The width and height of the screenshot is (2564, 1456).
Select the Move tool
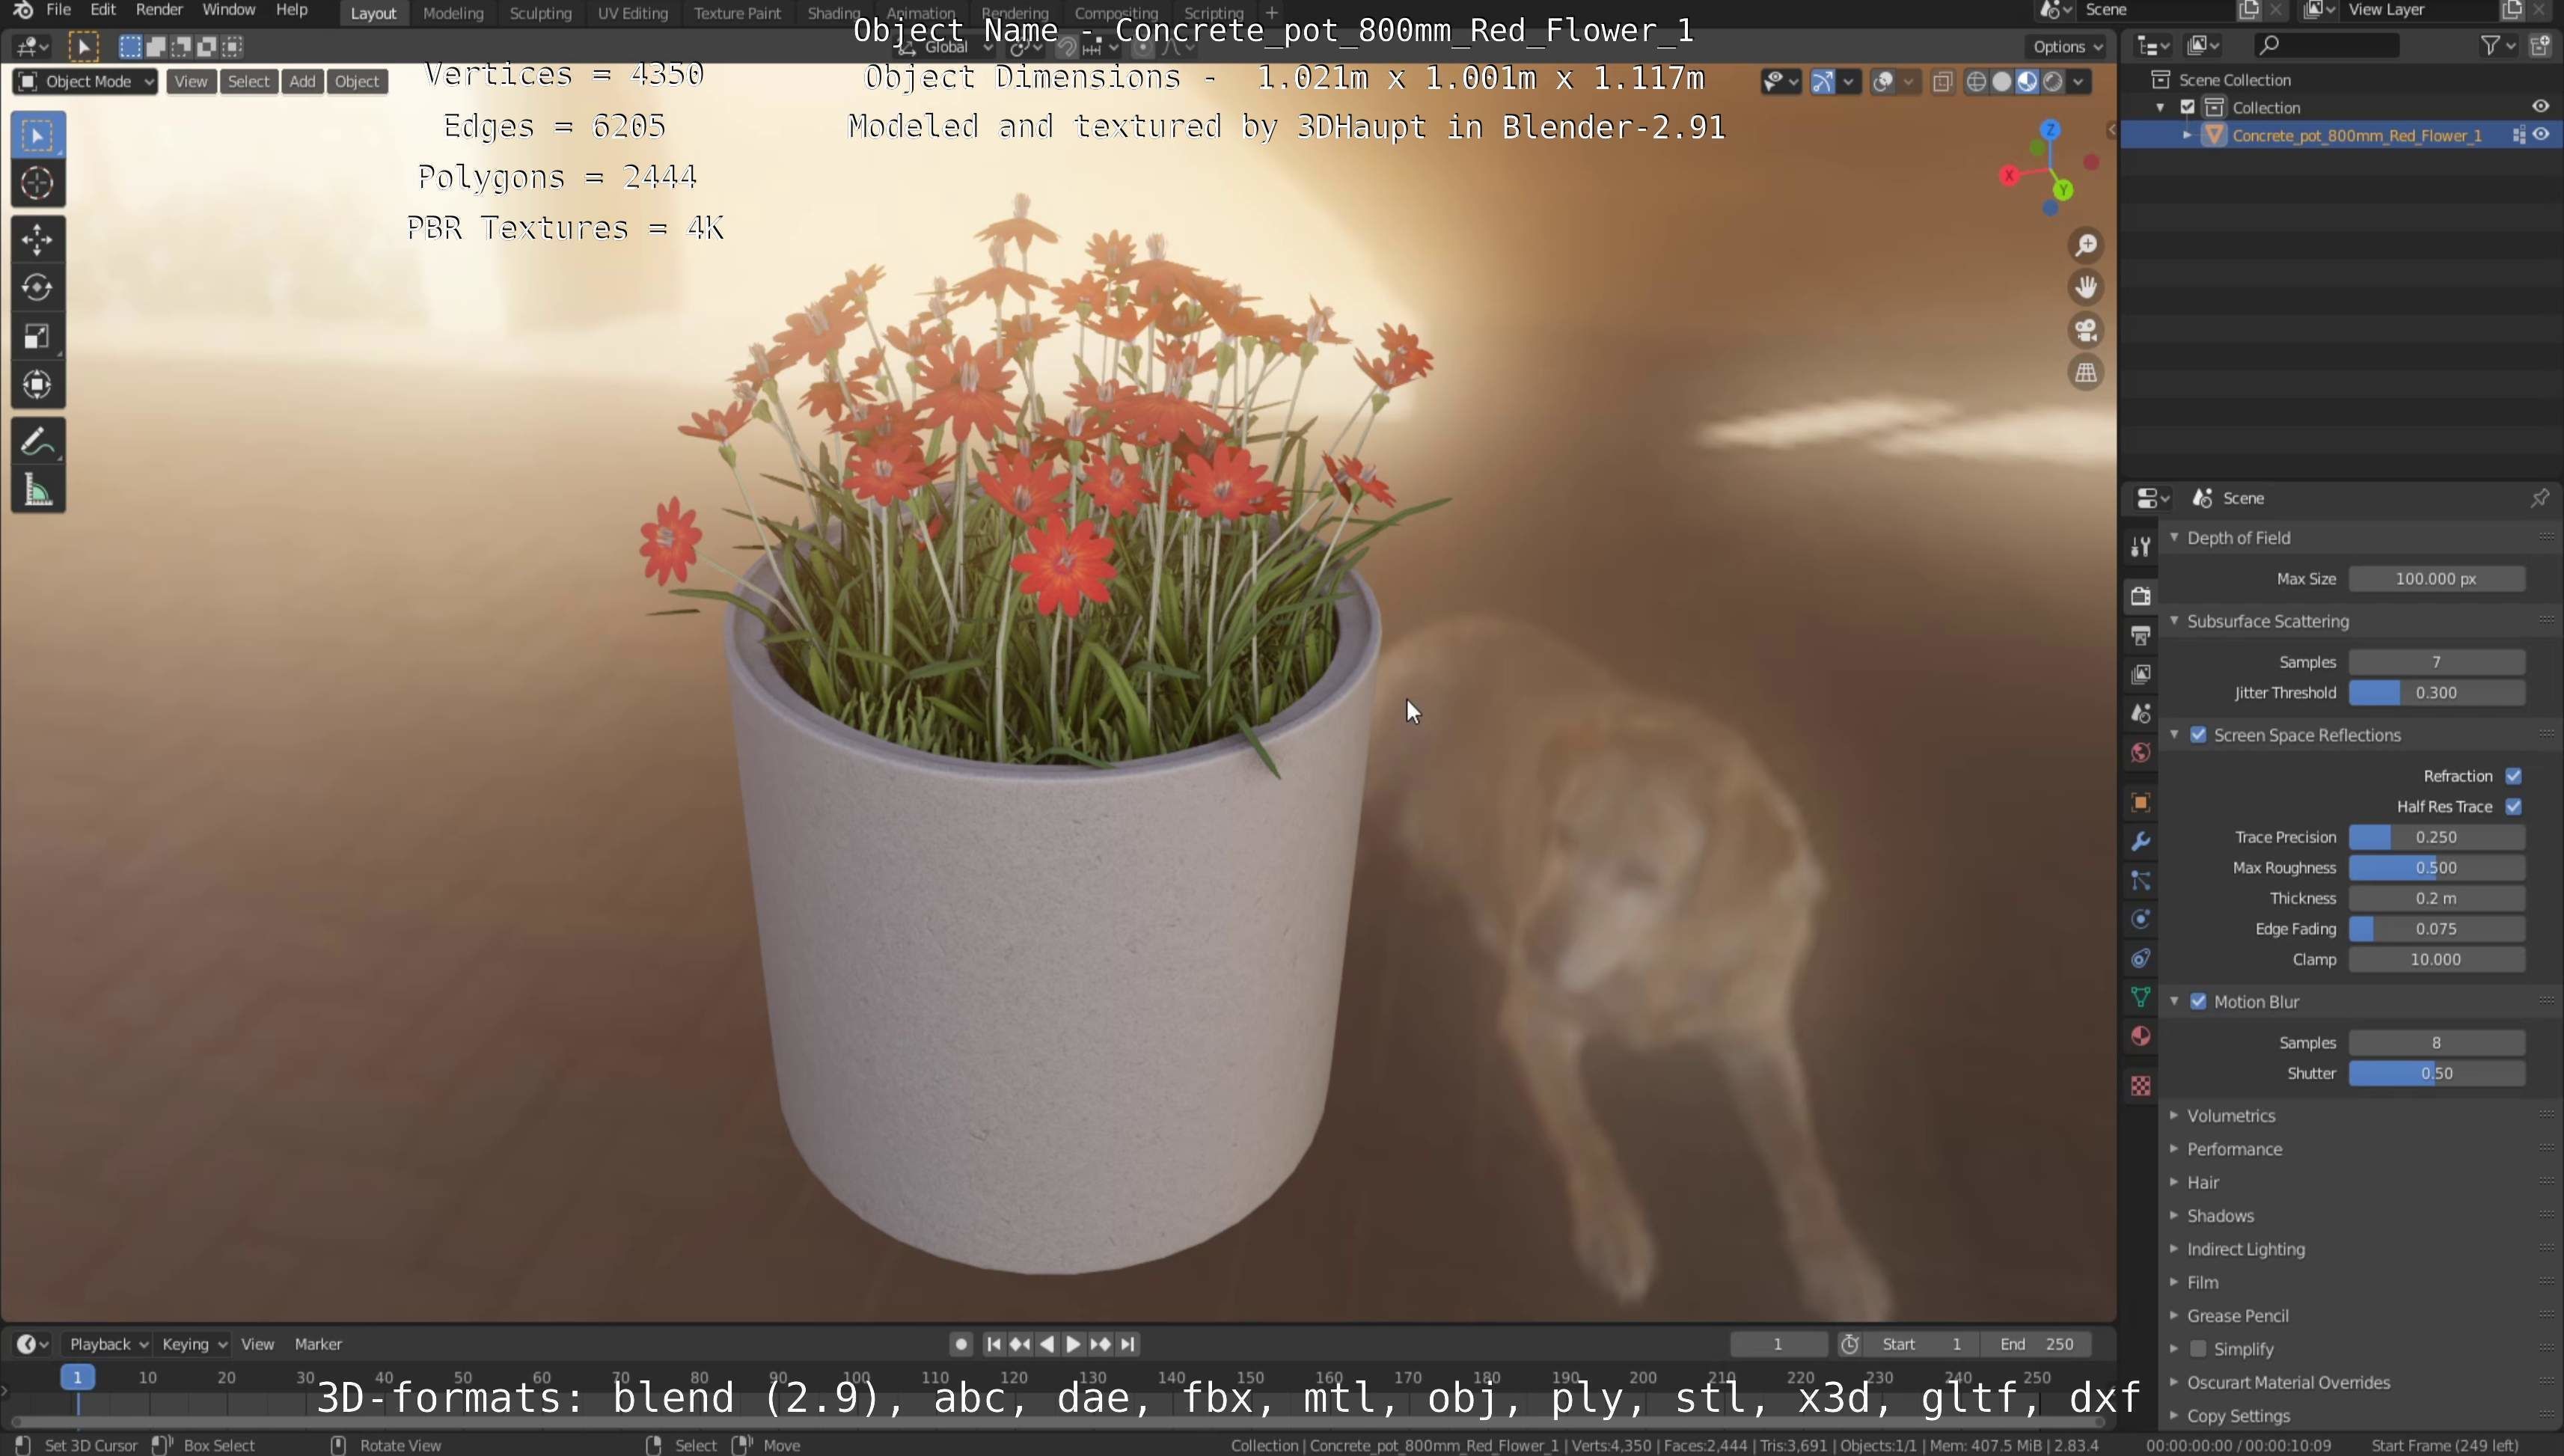(38, 240)
